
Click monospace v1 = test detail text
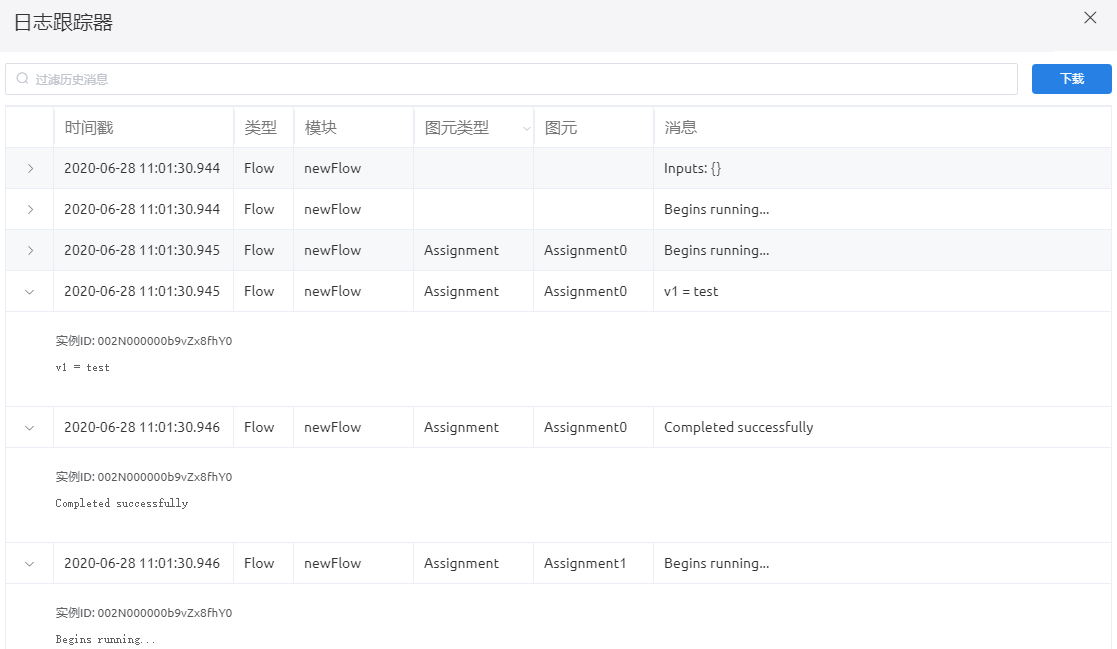(x=83, y=368)
